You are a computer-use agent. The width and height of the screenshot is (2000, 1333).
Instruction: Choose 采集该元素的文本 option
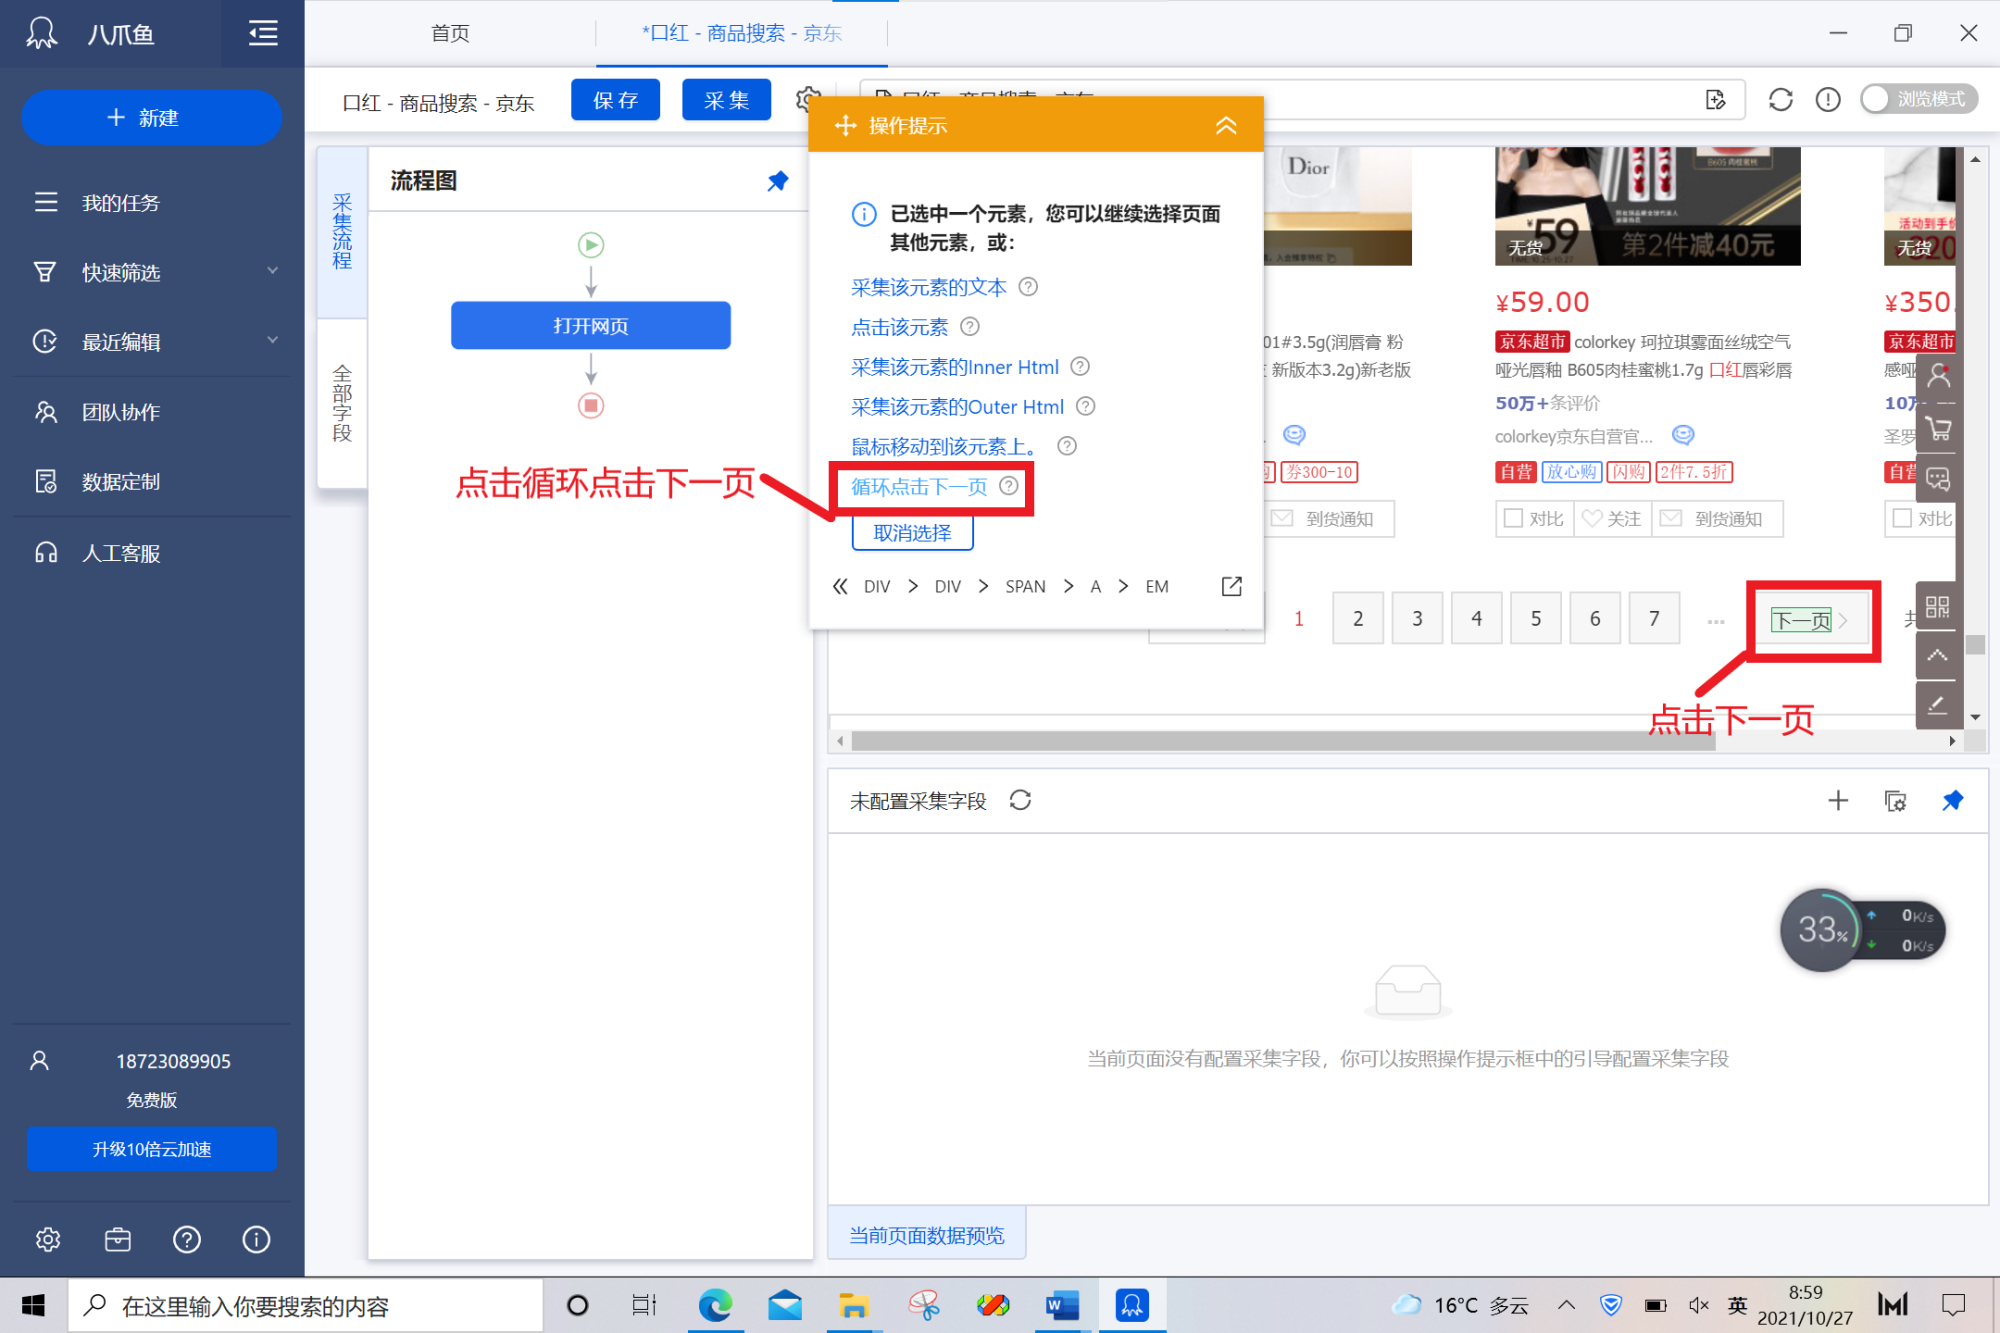[x=929, y=287]
